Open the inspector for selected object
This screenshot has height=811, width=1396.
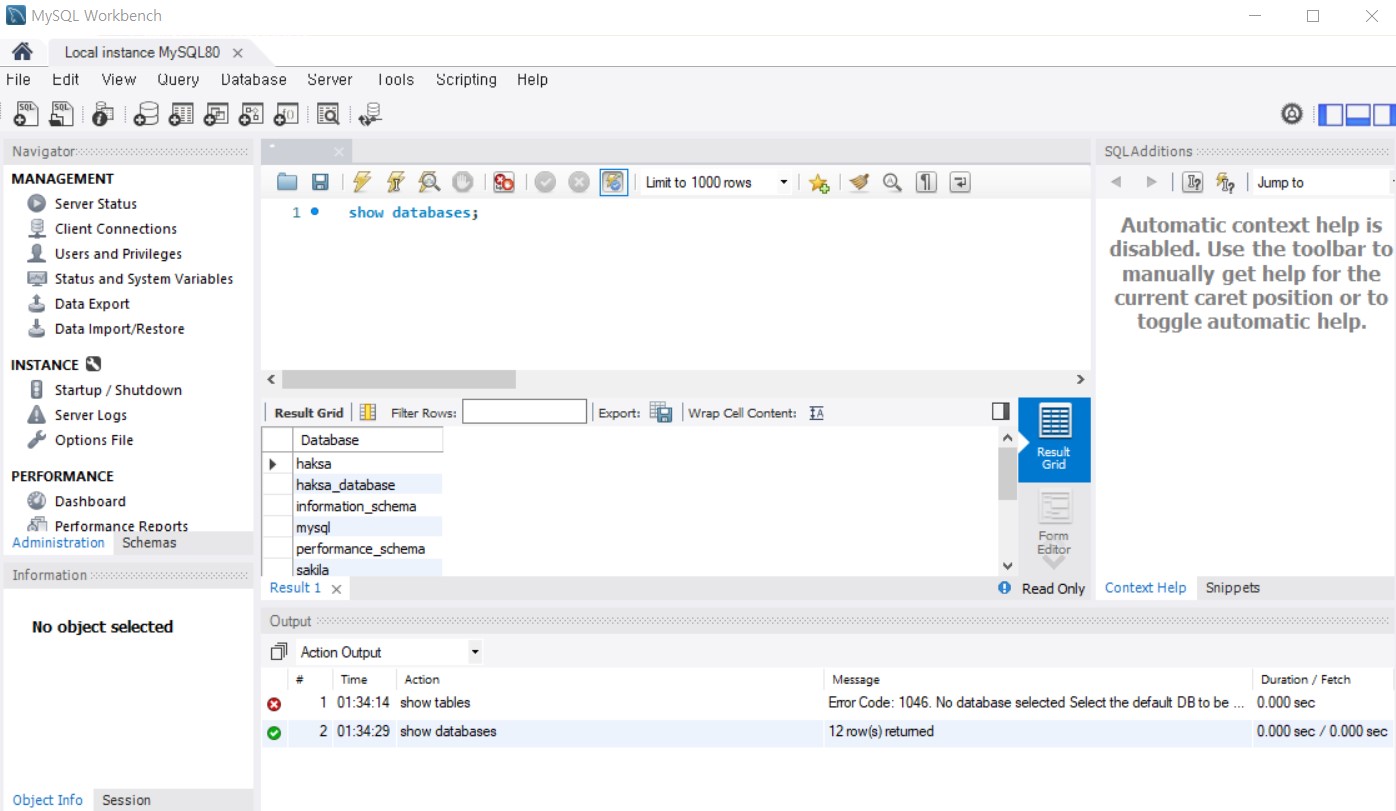102,115
